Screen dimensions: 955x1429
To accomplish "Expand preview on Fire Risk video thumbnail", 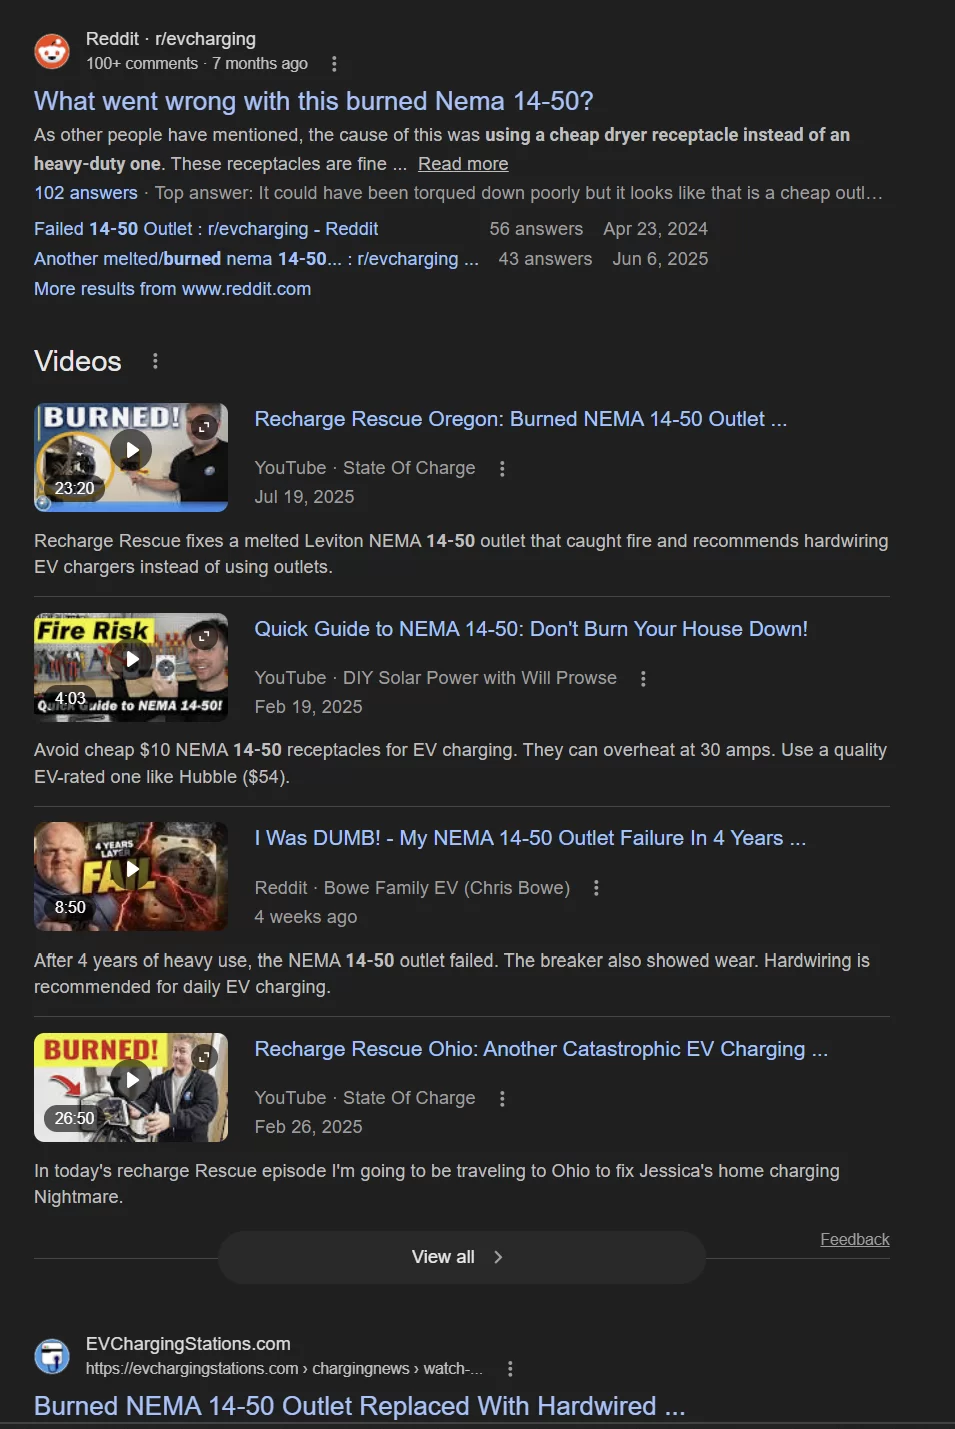I will coord(204,637).
